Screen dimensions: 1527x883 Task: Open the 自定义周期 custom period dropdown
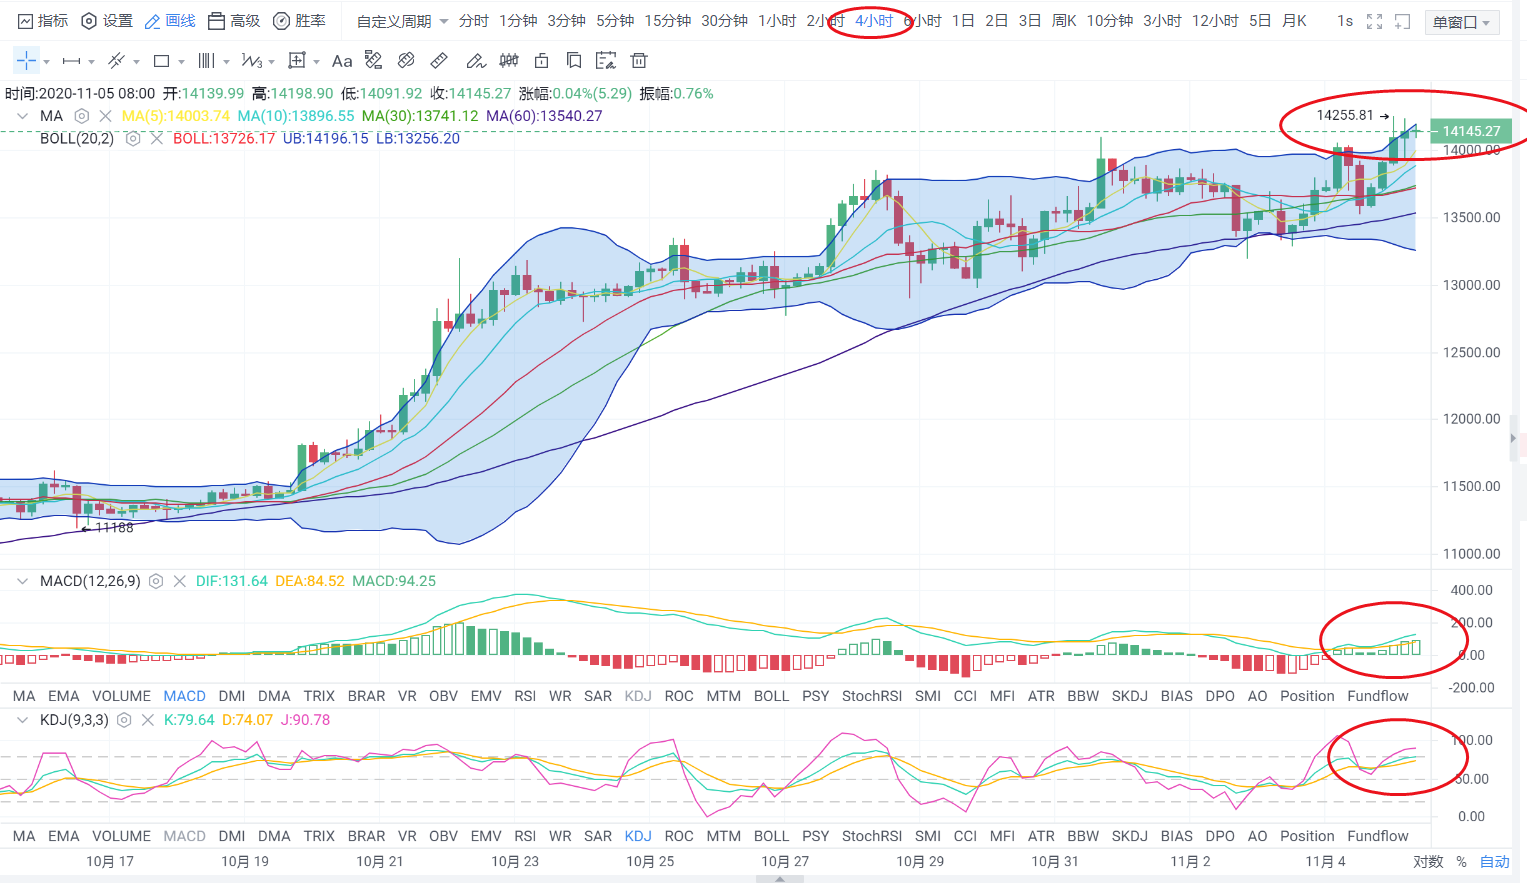[x=402, y=21]
